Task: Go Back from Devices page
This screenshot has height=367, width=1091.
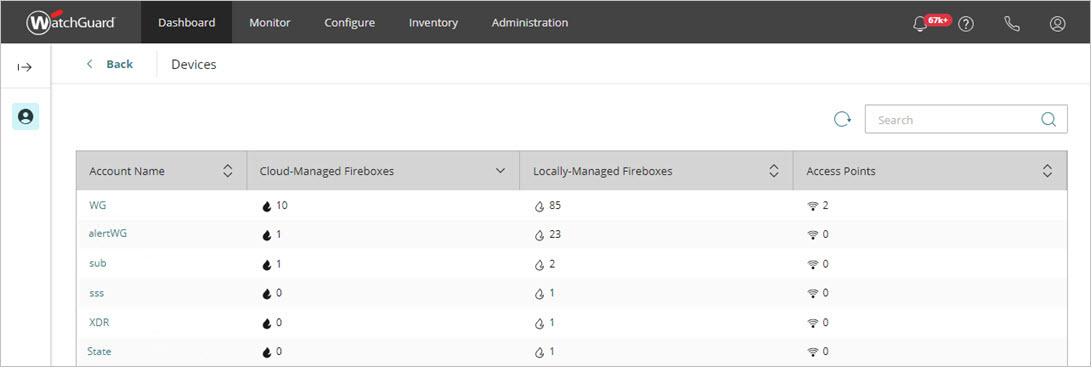Action: 110,64
